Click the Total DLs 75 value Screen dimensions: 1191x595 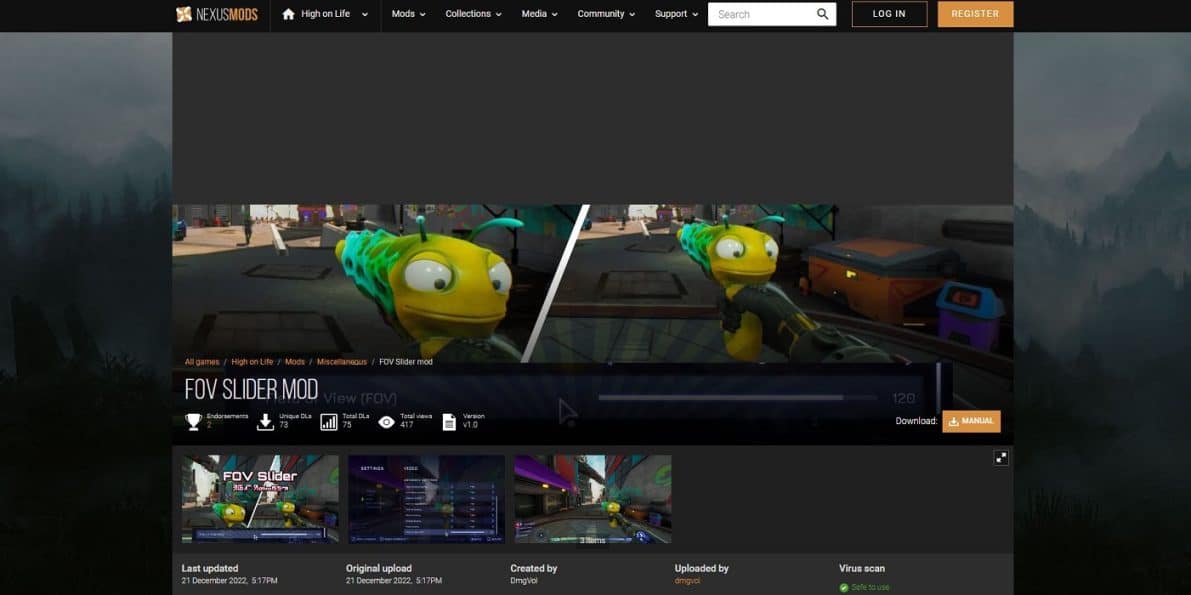pos(346,425)
